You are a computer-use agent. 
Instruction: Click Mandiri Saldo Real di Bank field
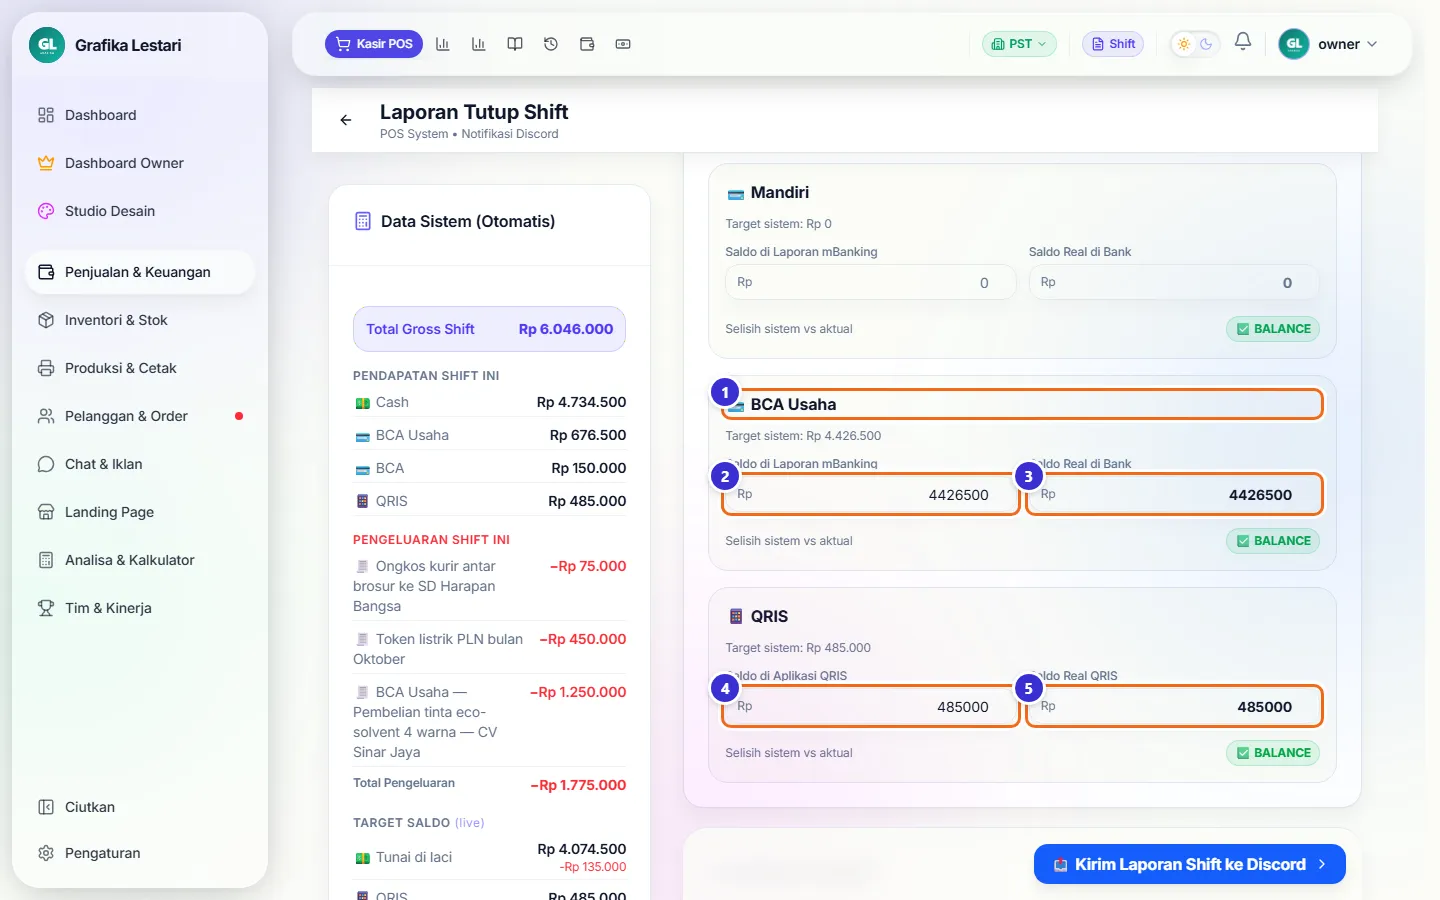click(1174, 283)
